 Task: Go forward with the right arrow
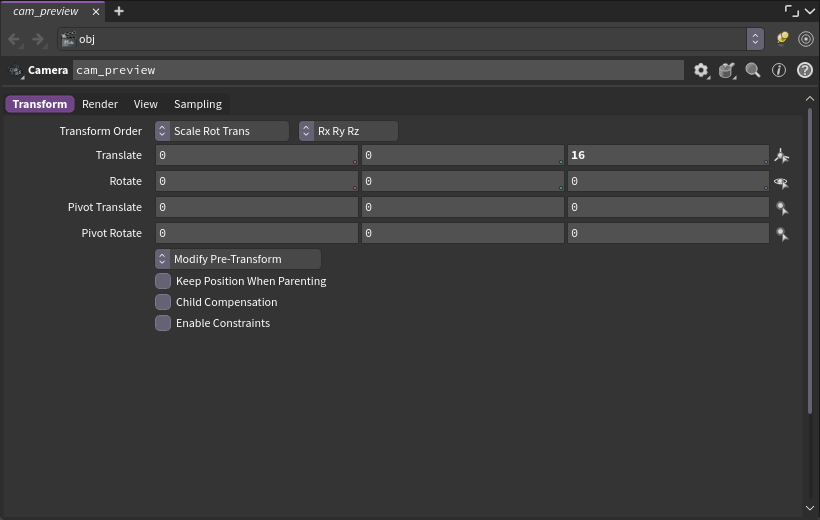pyautogui.click(x=39, y=39)
